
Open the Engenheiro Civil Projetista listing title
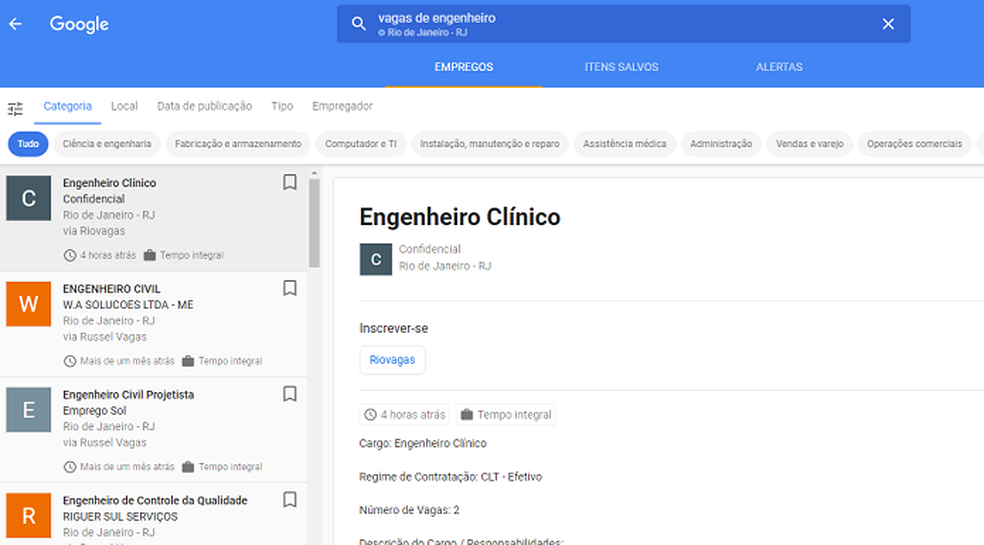pos(128,394)
